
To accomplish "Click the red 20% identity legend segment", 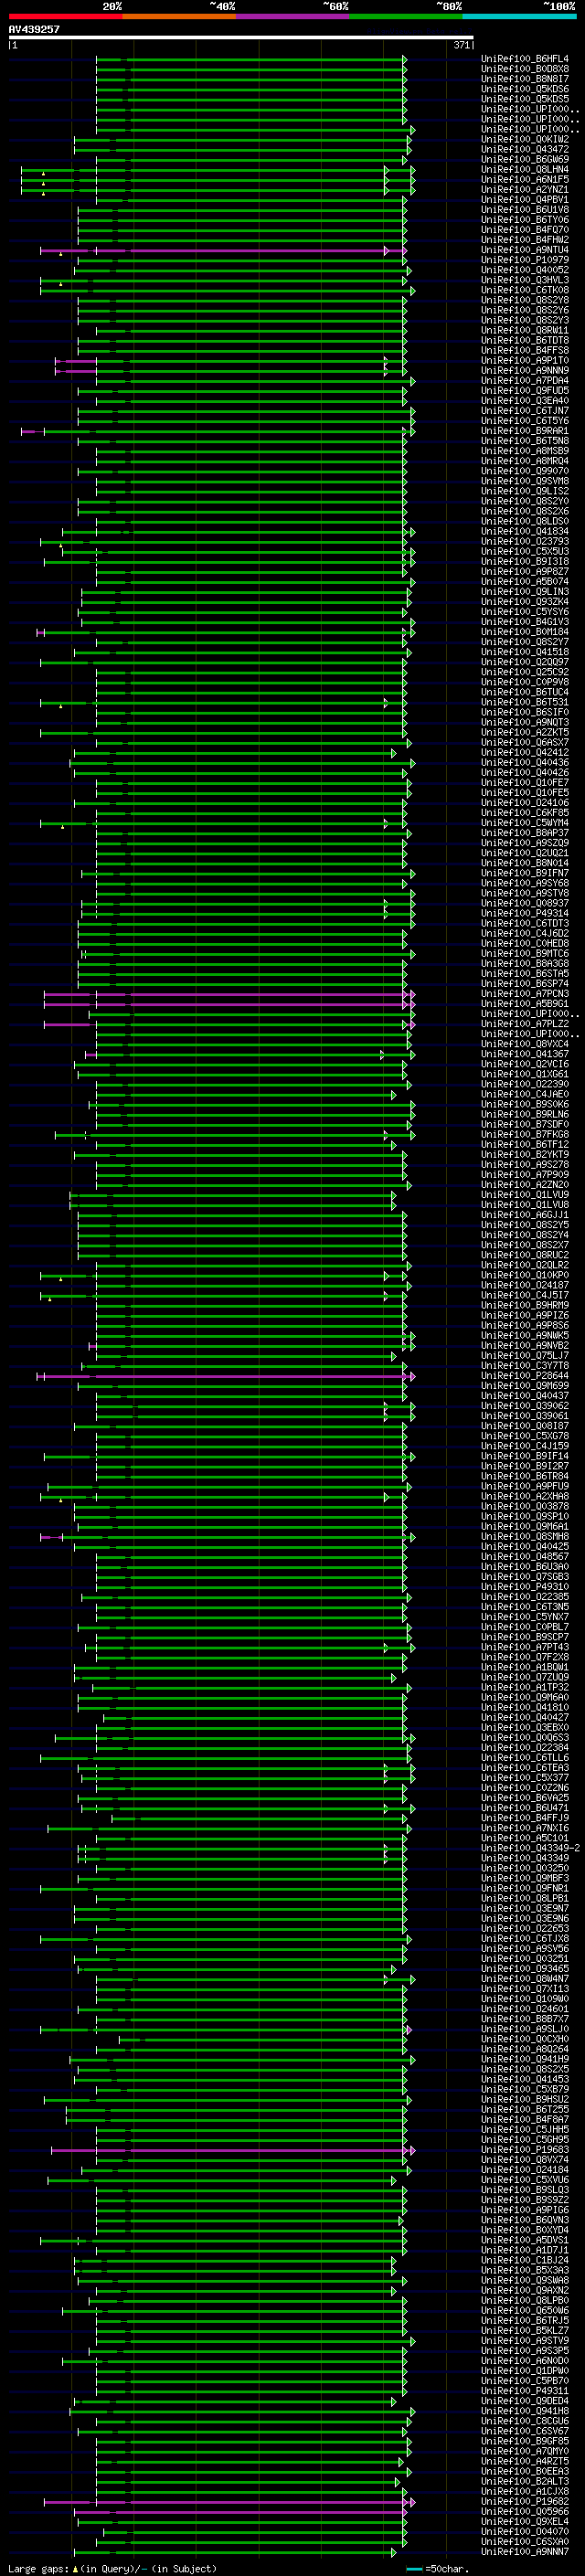I will 65,16.
